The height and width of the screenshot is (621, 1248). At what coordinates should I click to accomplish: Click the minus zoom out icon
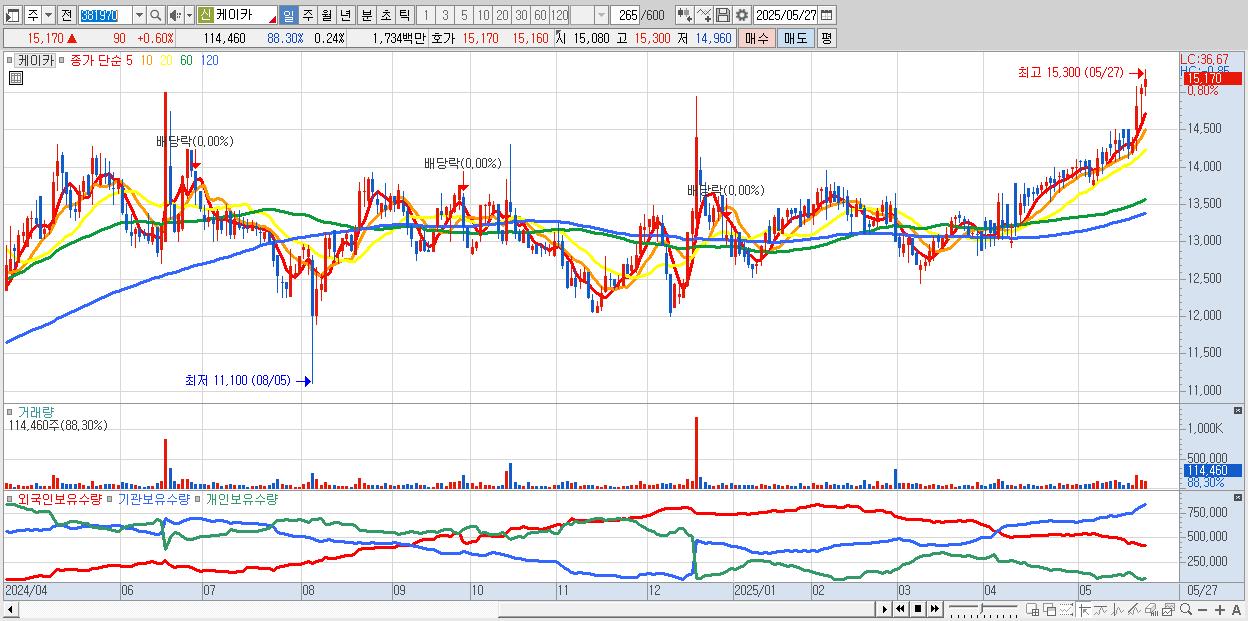pyautogui.click(x=1203, y=609)
